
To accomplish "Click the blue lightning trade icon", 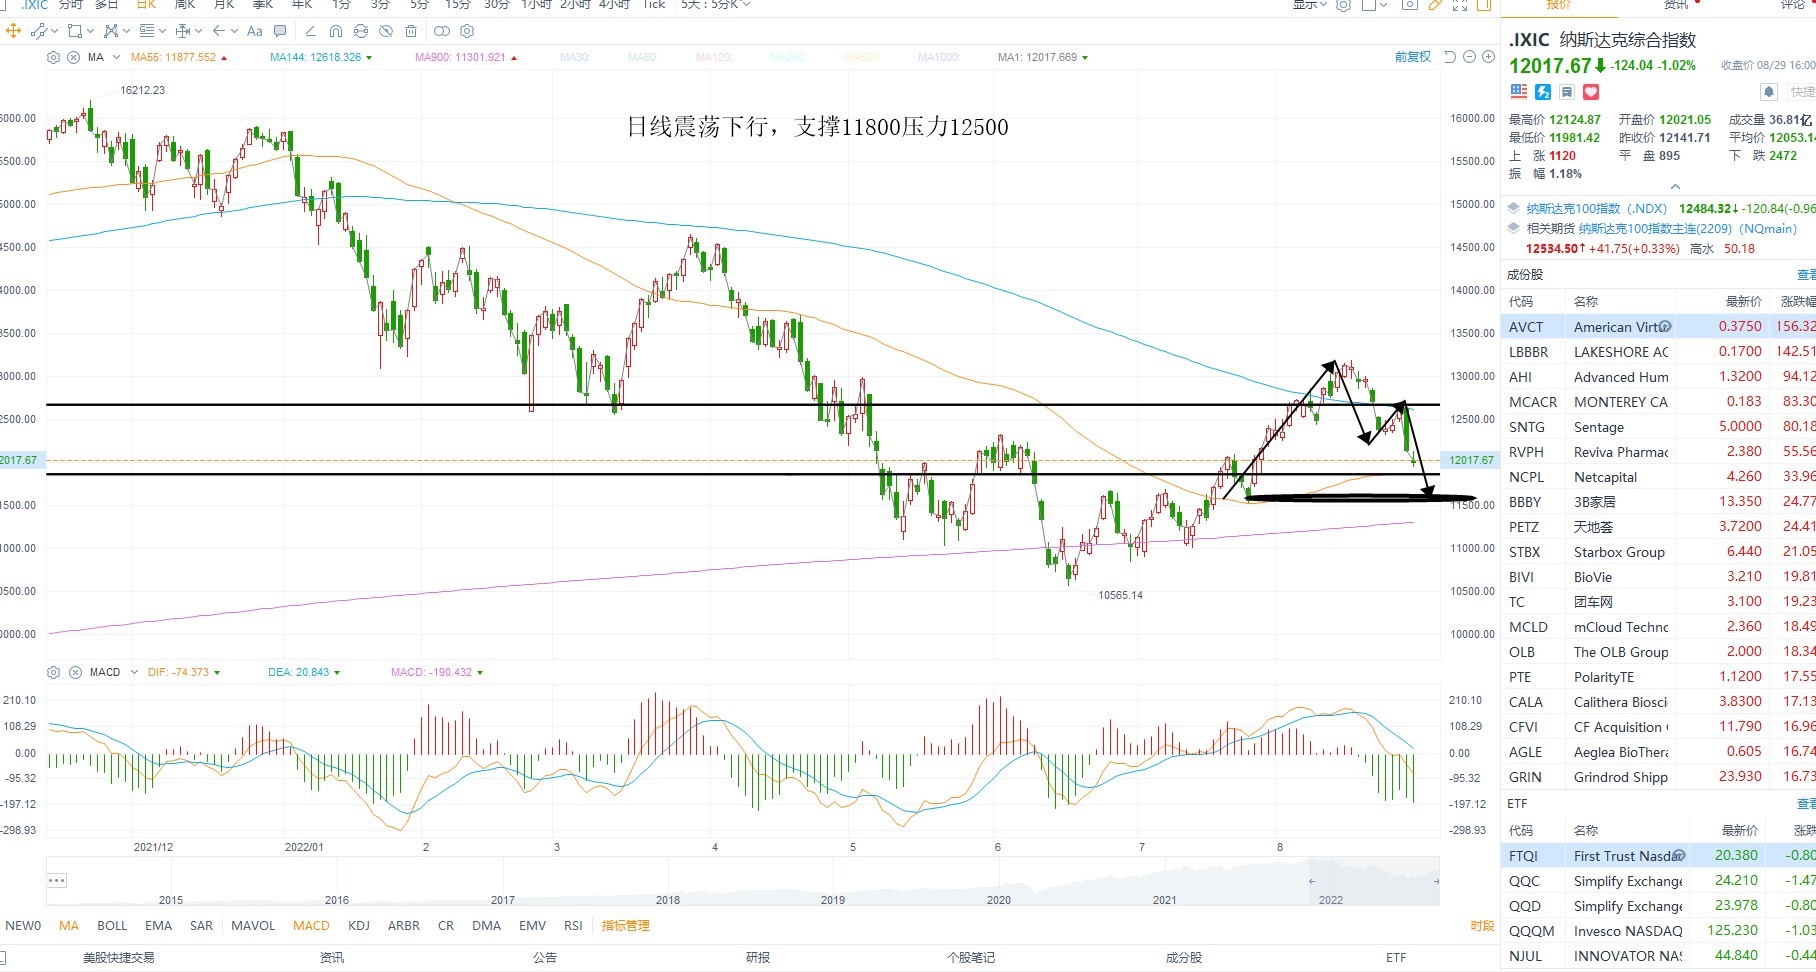I will 1543,92.
